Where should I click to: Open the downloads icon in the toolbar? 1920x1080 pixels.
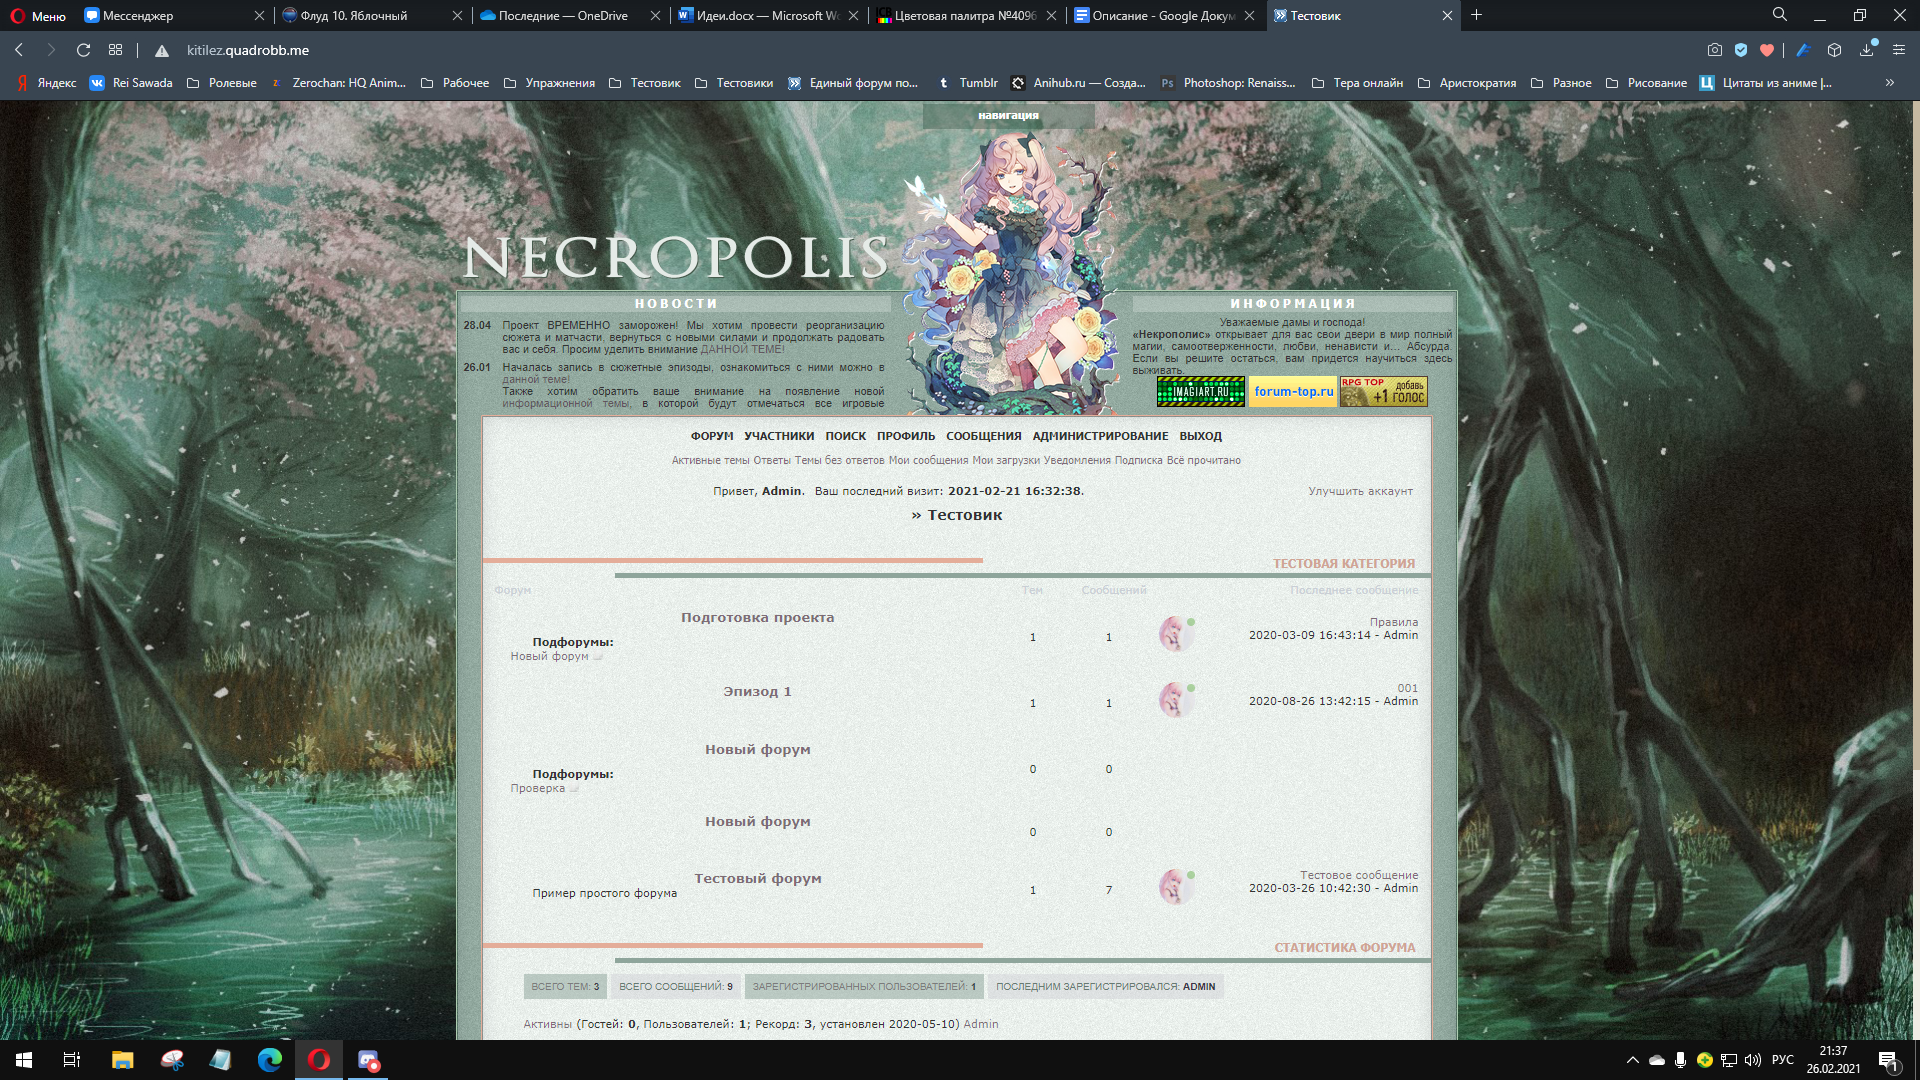(x=1866, y=50)
